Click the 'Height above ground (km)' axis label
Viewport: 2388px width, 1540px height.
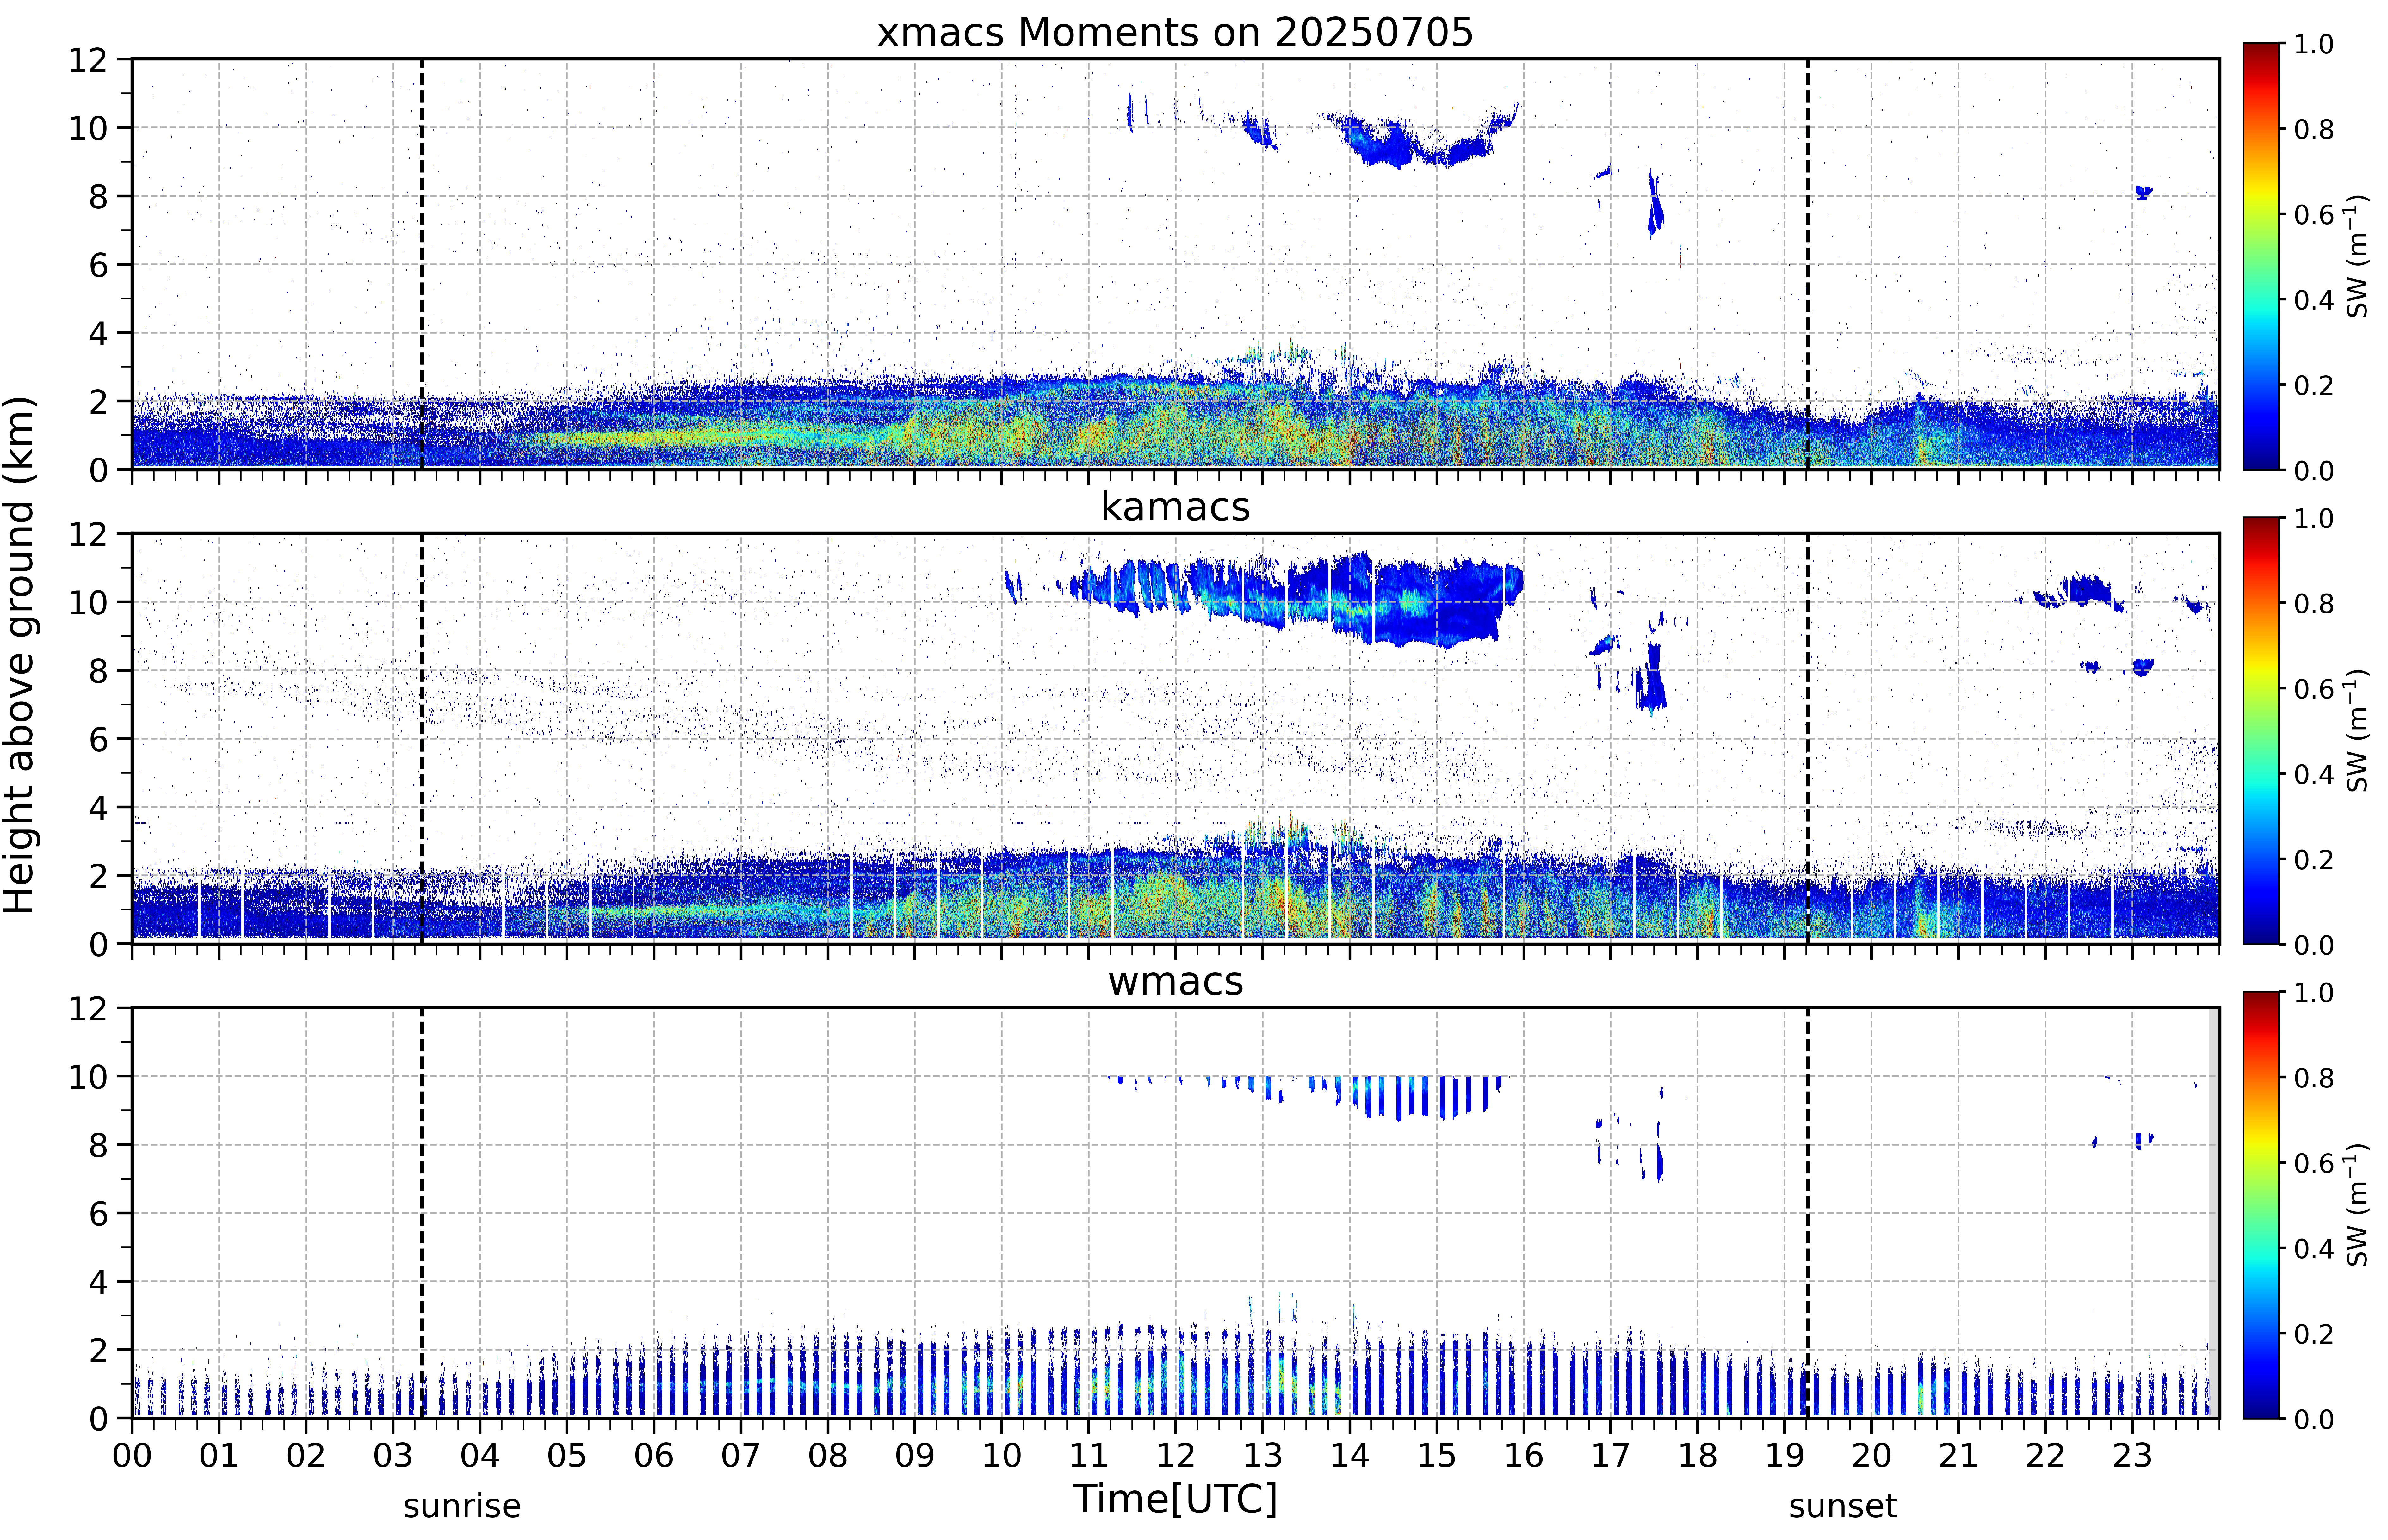(20, 655)
